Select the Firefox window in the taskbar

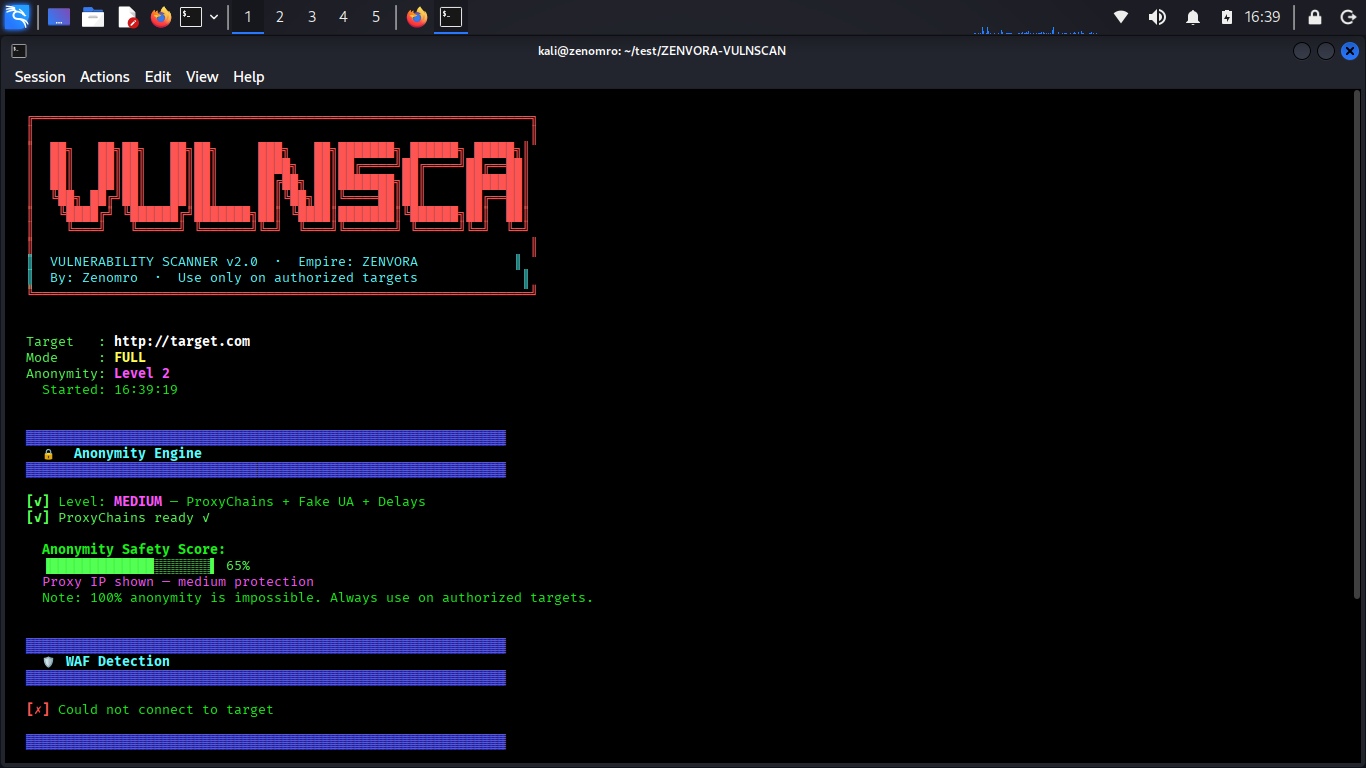tap(417, 17)
